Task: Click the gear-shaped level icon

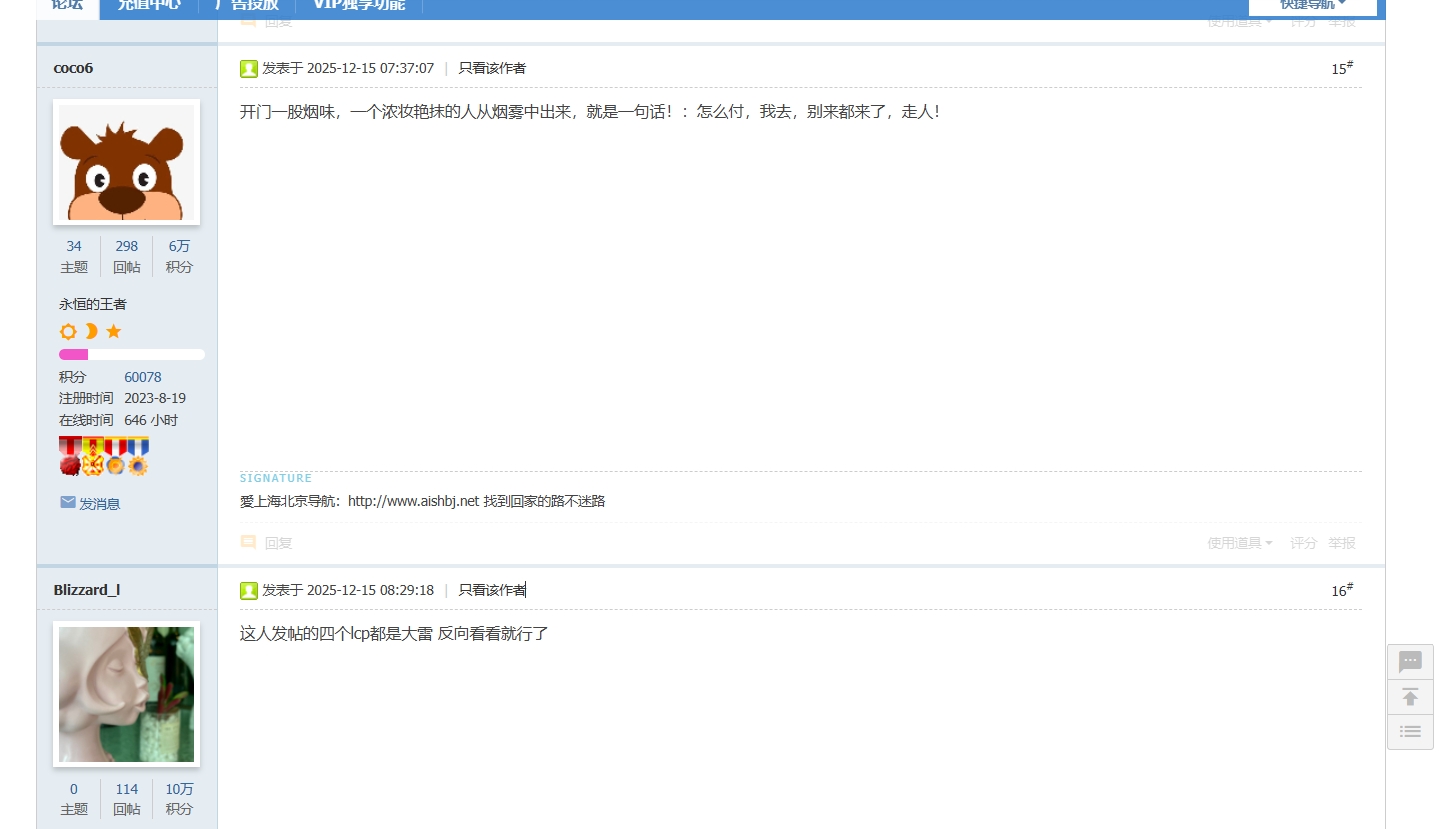Action: tap(68, 331)
